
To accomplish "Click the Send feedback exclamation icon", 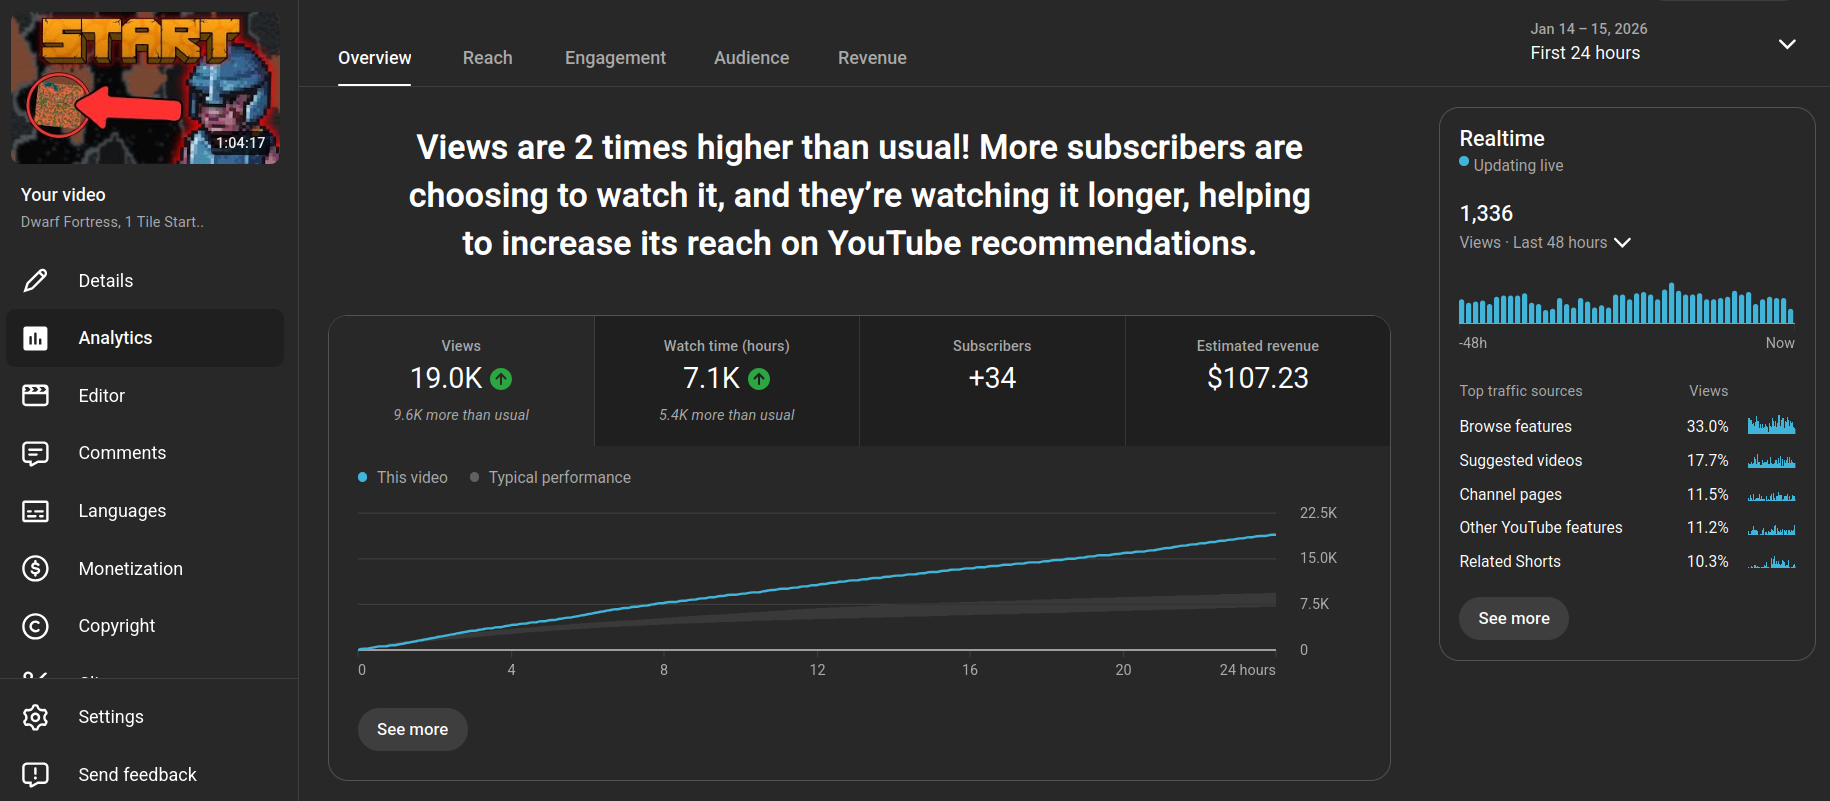I will pos(35,774).
